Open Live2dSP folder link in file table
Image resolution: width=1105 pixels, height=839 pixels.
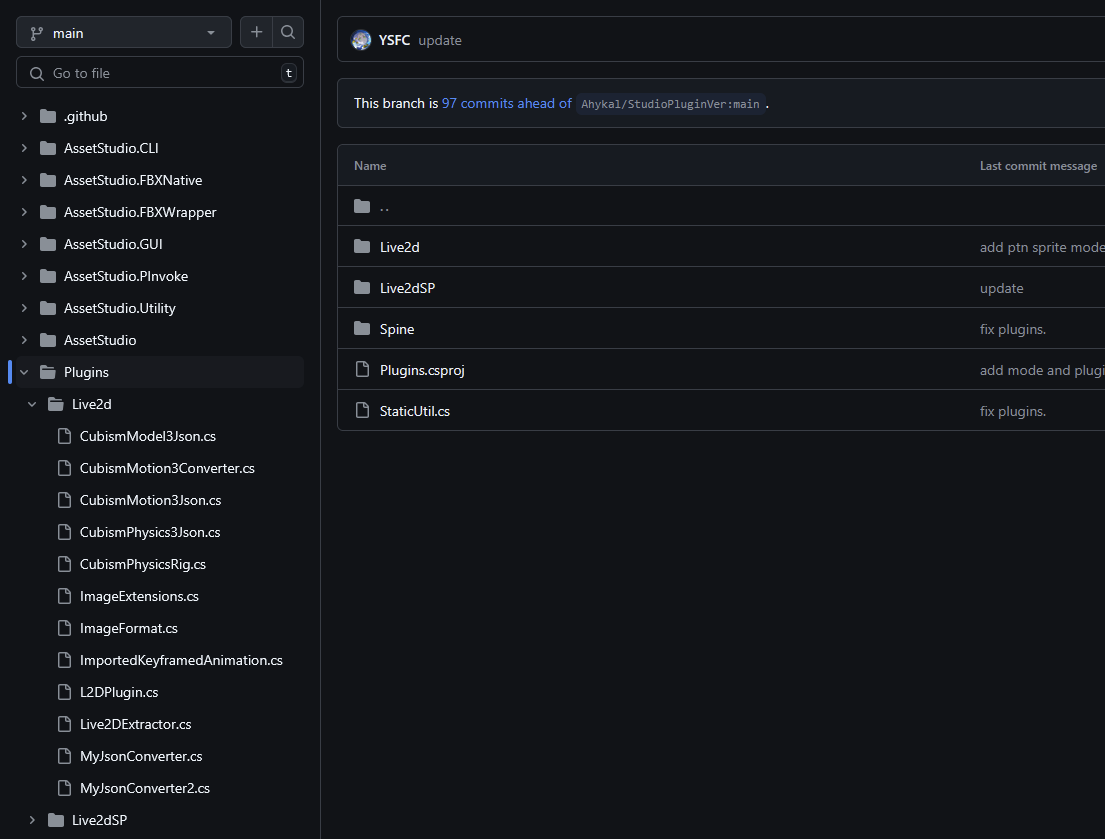407,288
